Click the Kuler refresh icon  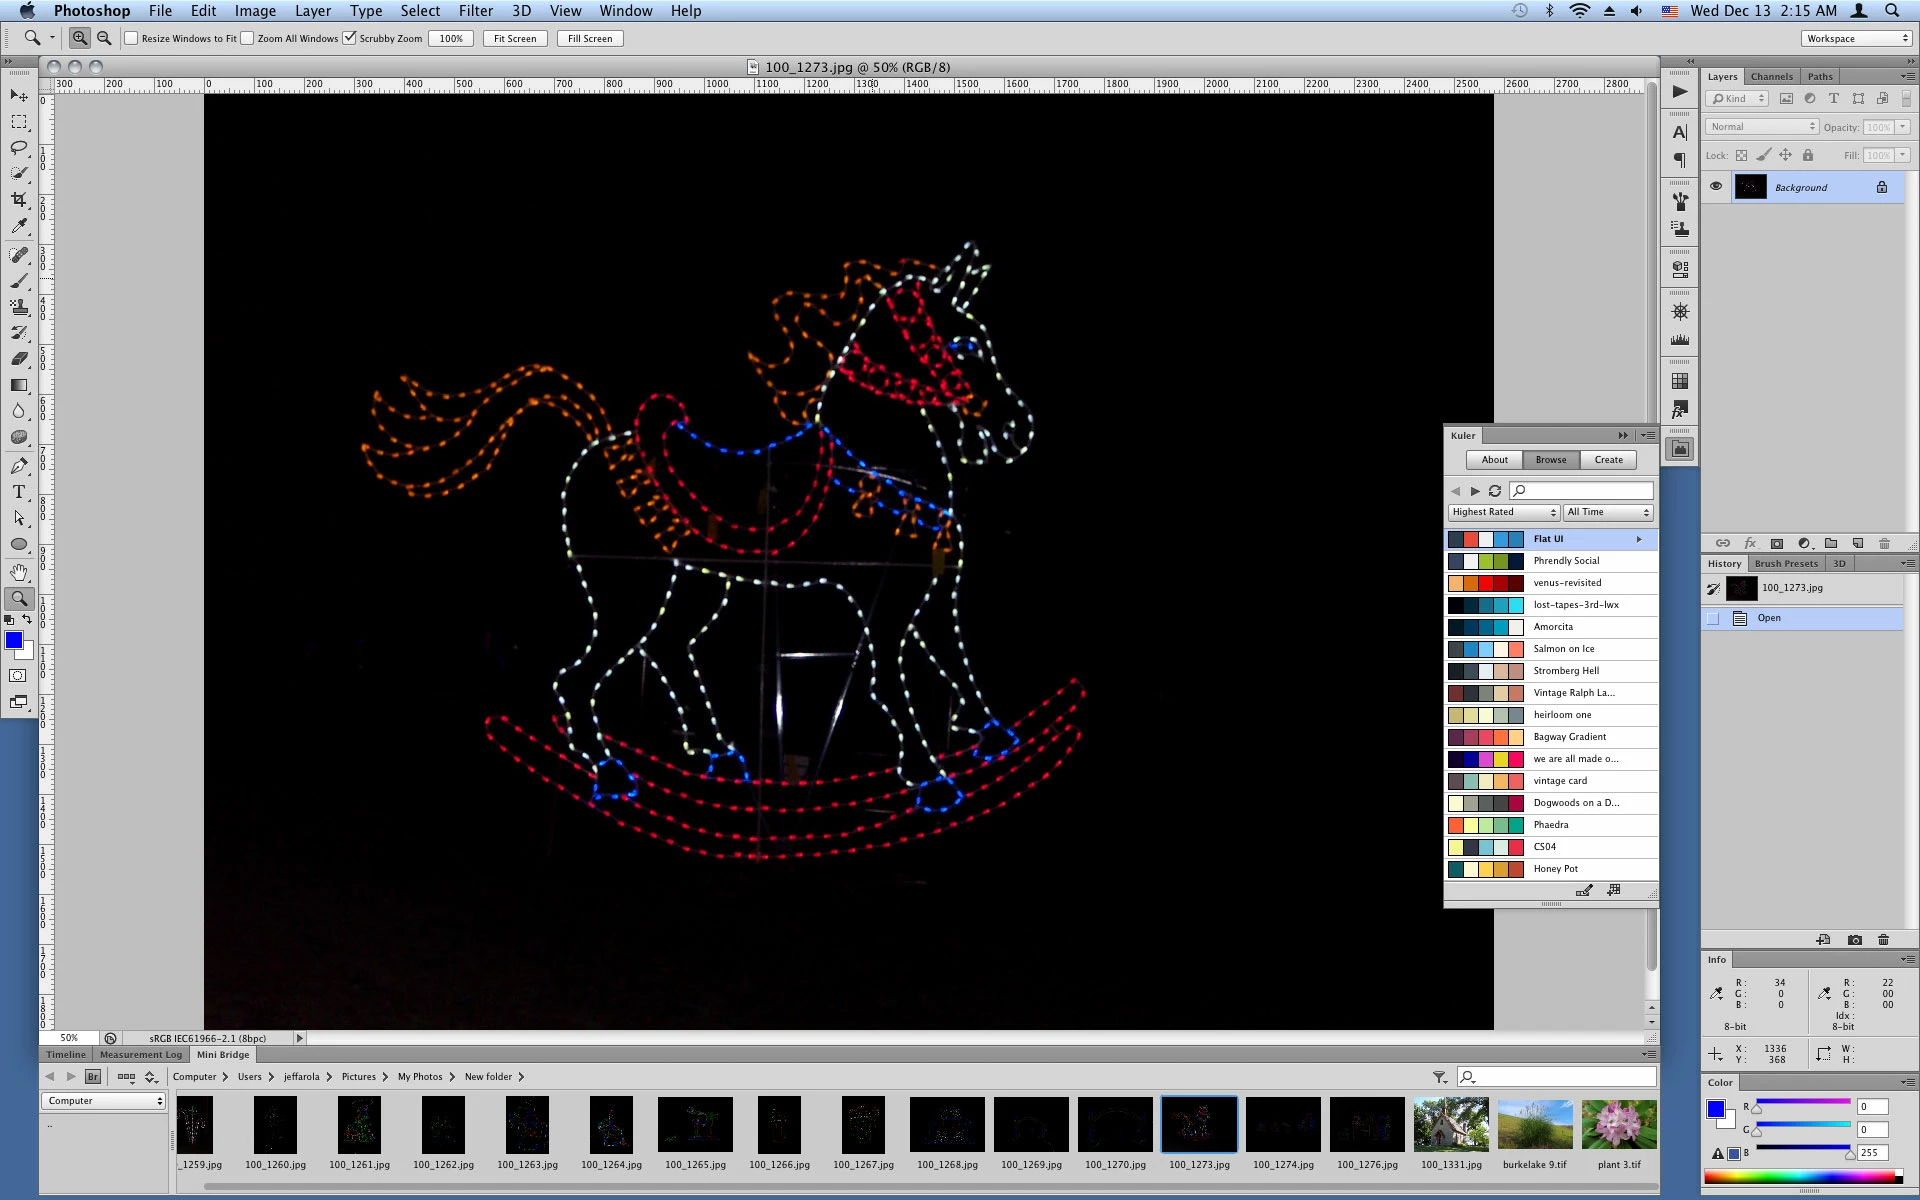[1495, 491]
